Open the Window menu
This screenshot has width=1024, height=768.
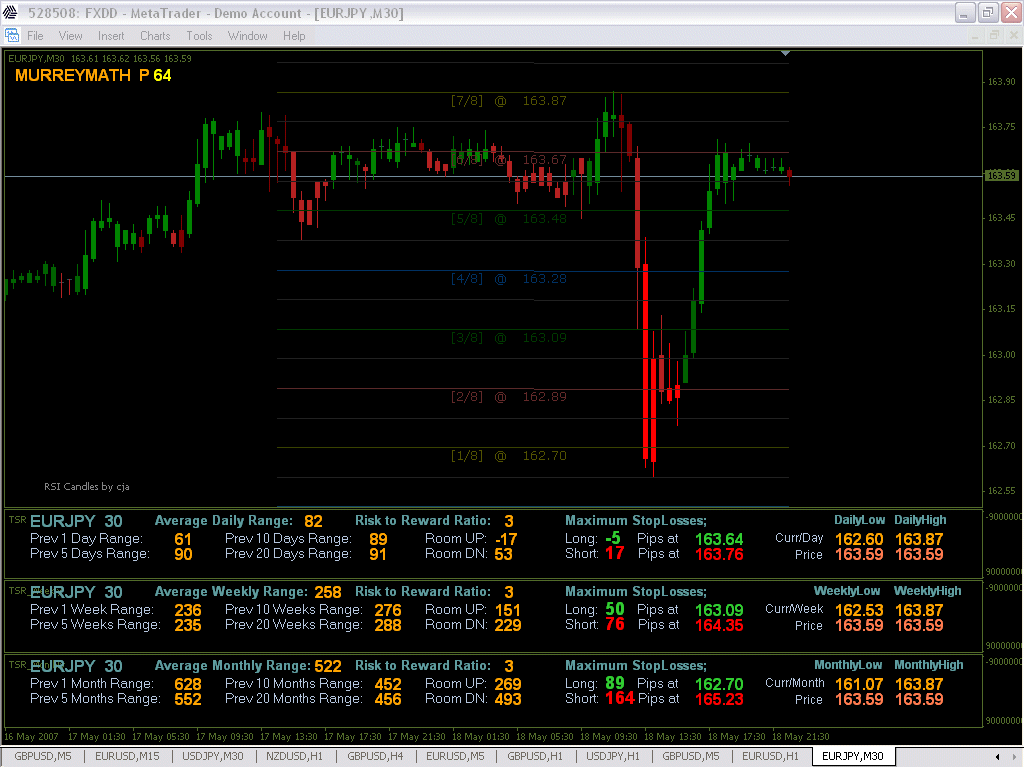pyautogui.click(x=247, y=35)
